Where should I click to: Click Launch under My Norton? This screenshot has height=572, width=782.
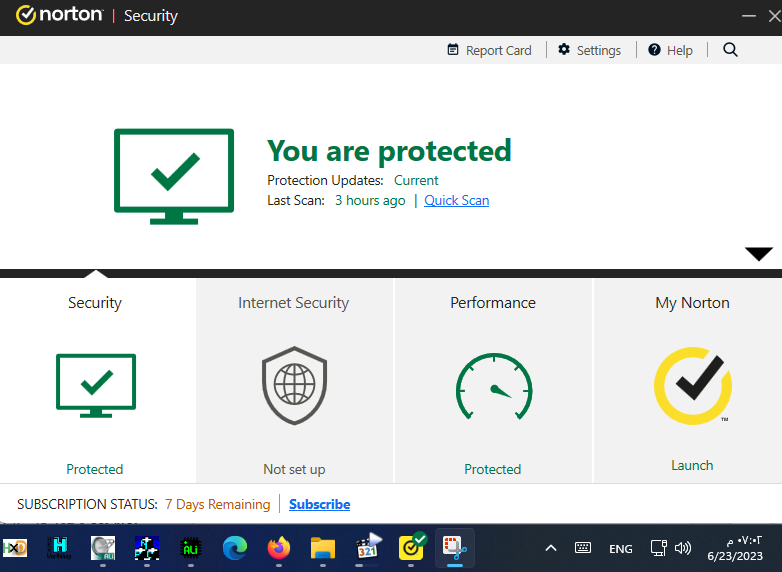tap(692, 465)
